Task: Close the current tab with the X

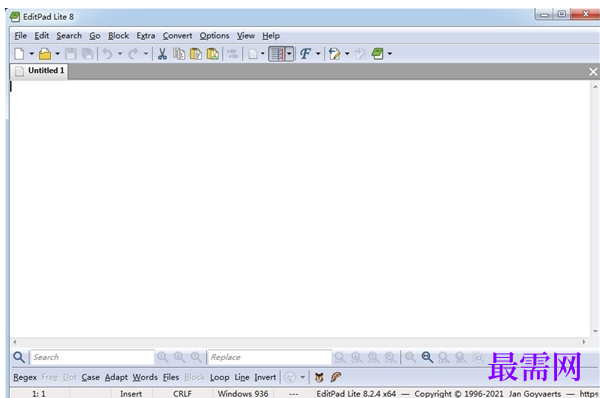Action: click(593, 72)
